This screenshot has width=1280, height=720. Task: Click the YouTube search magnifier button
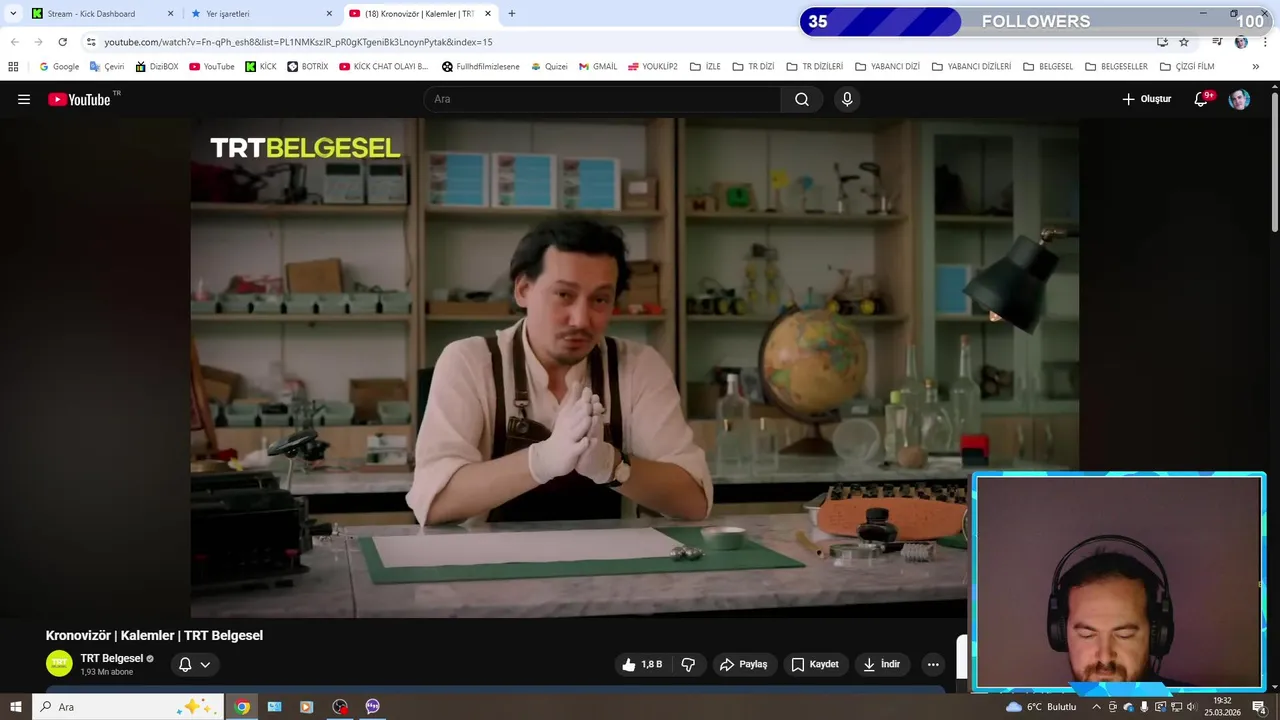[802, 99]
